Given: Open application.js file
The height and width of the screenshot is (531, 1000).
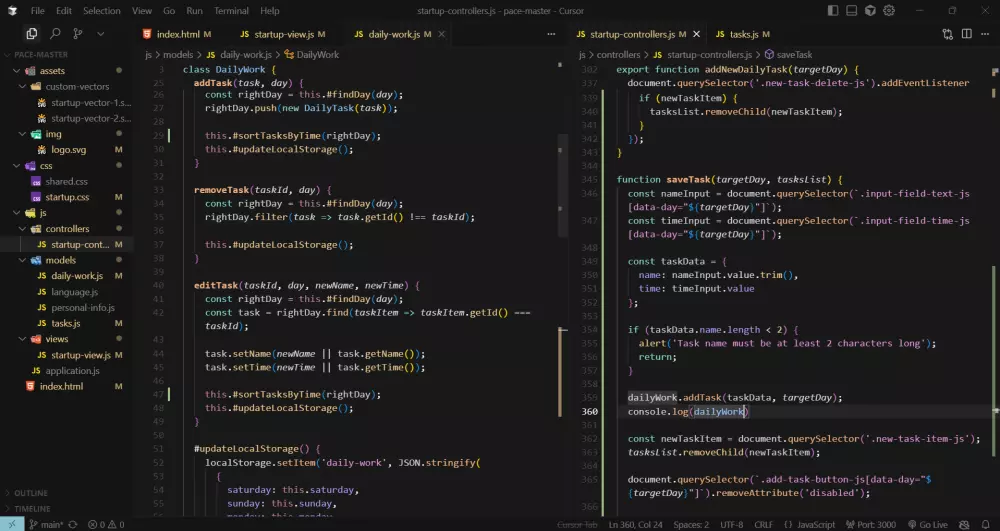Looking at the screenshot, I should 72,370.
